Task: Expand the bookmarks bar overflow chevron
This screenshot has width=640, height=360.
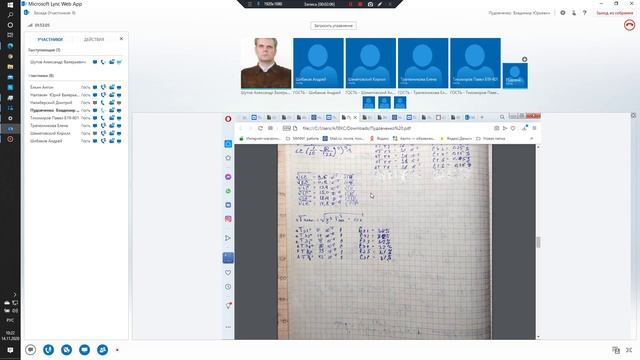Action: point(531,138)
